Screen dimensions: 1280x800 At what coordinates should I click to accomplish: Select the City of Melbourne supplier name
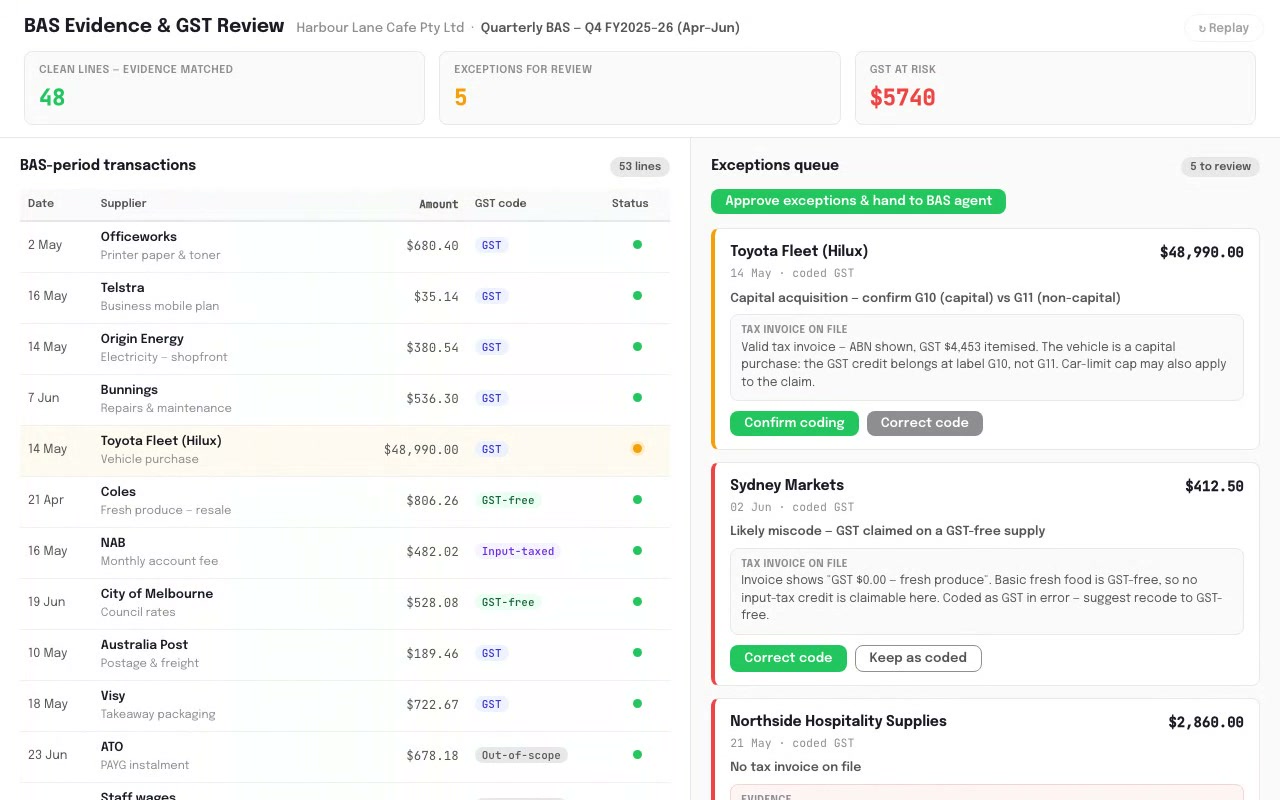pyautogui.click(x=157, y=594)
